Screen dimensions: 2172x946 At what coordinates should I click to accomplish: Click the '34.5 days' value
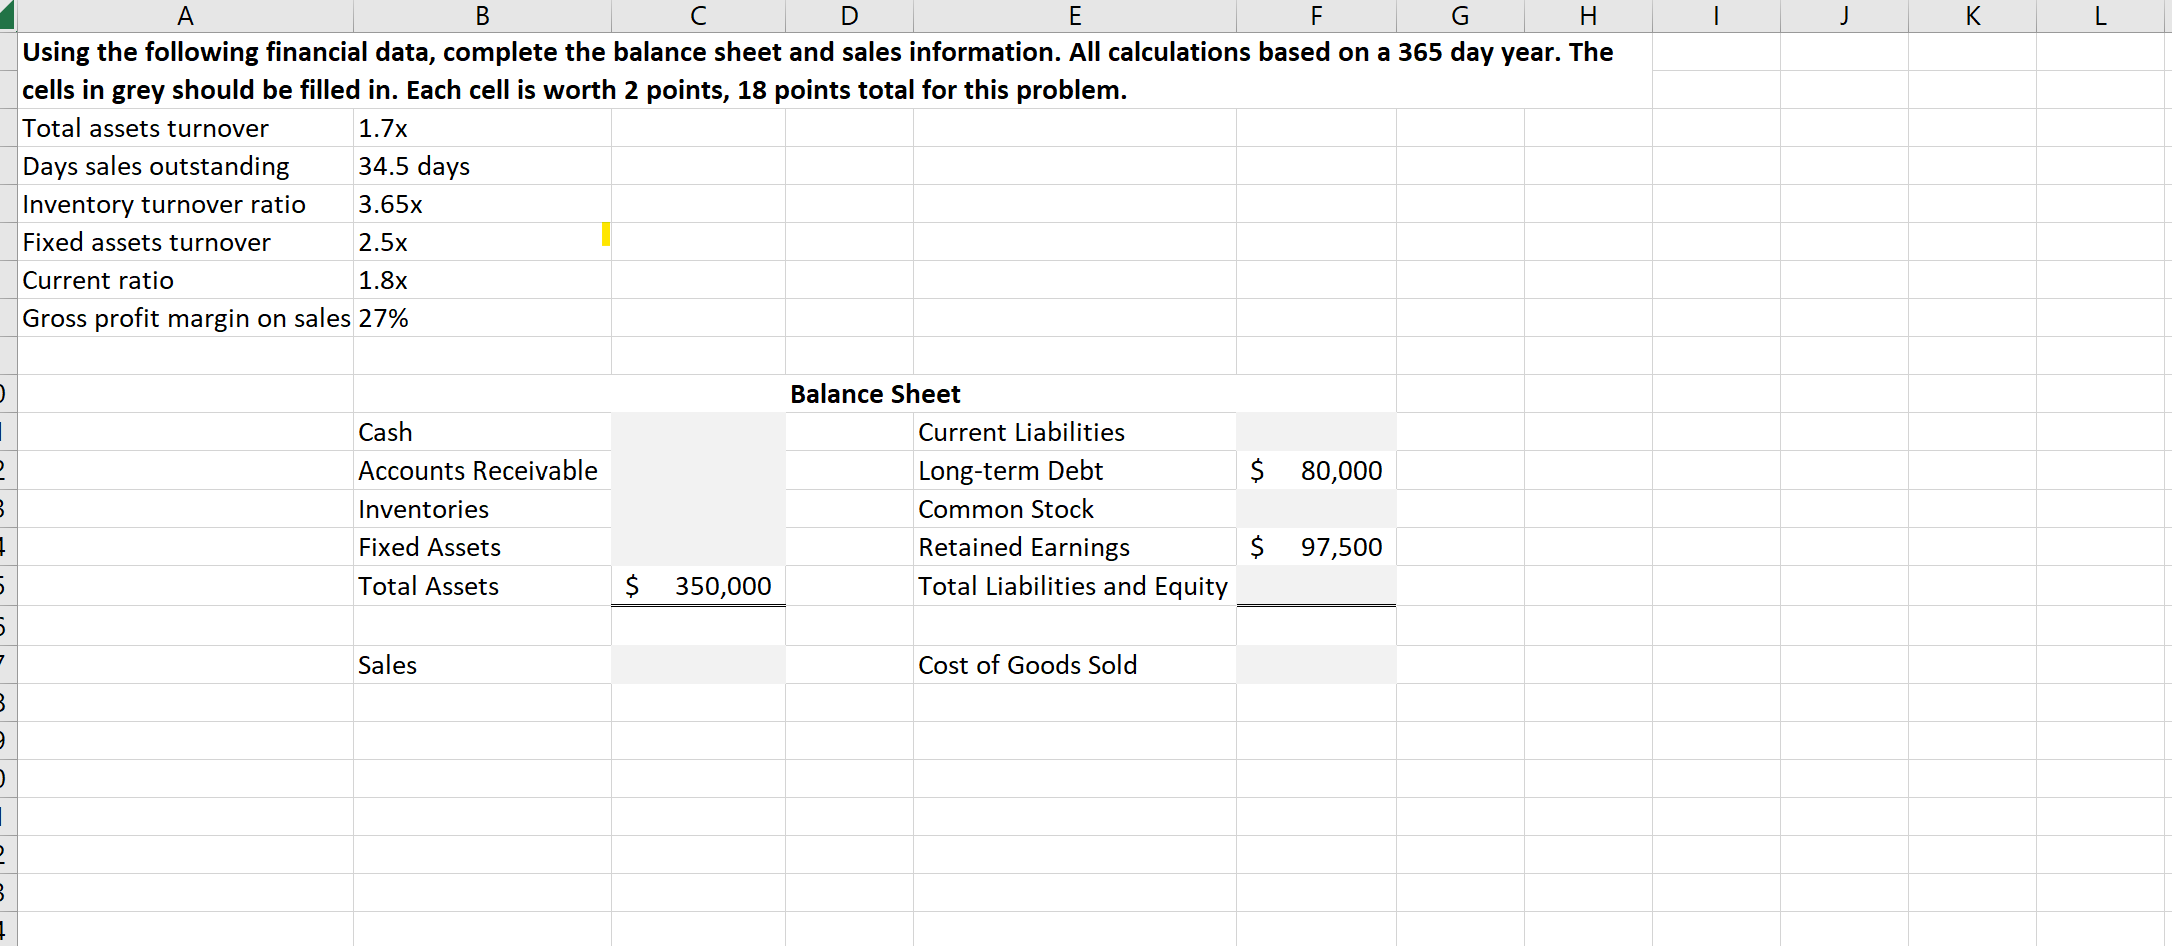coord(414,166)
